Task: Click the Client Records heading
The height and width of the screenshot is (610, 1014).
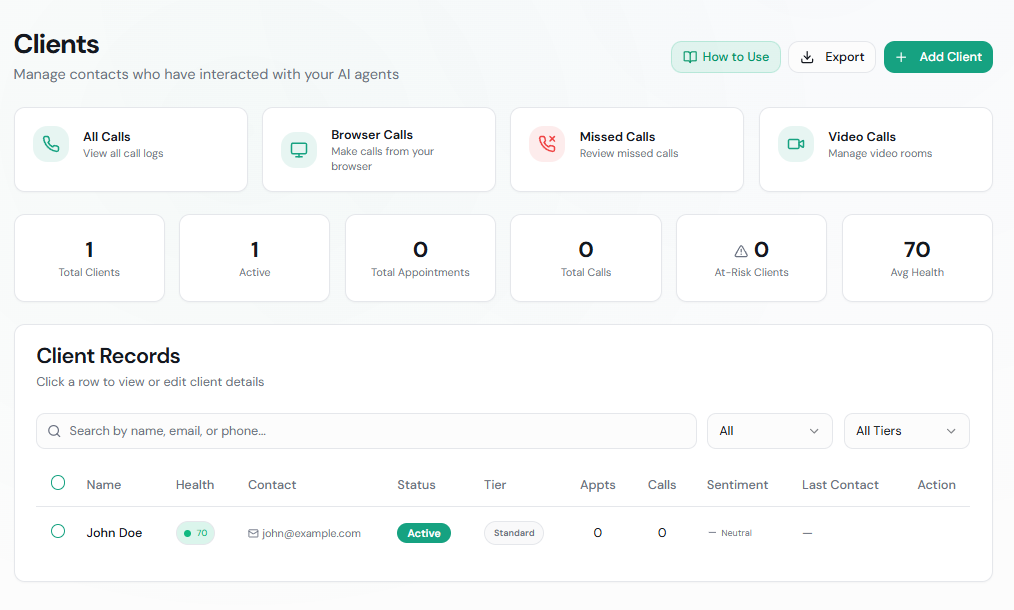Action: [108, 356]
